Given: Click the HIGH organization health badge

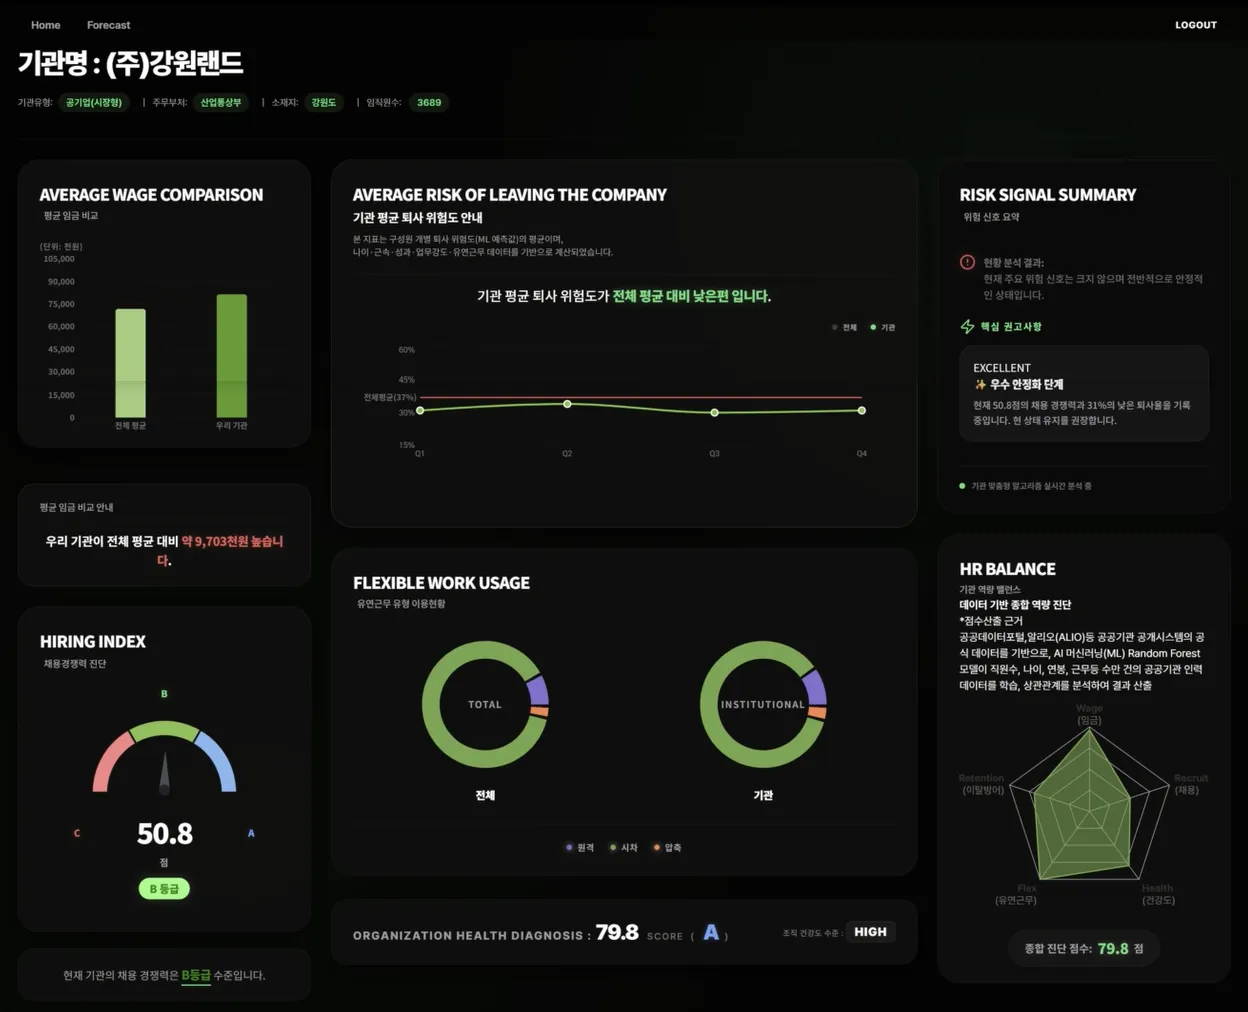Looking at the screenshot, I should (870, 932).
